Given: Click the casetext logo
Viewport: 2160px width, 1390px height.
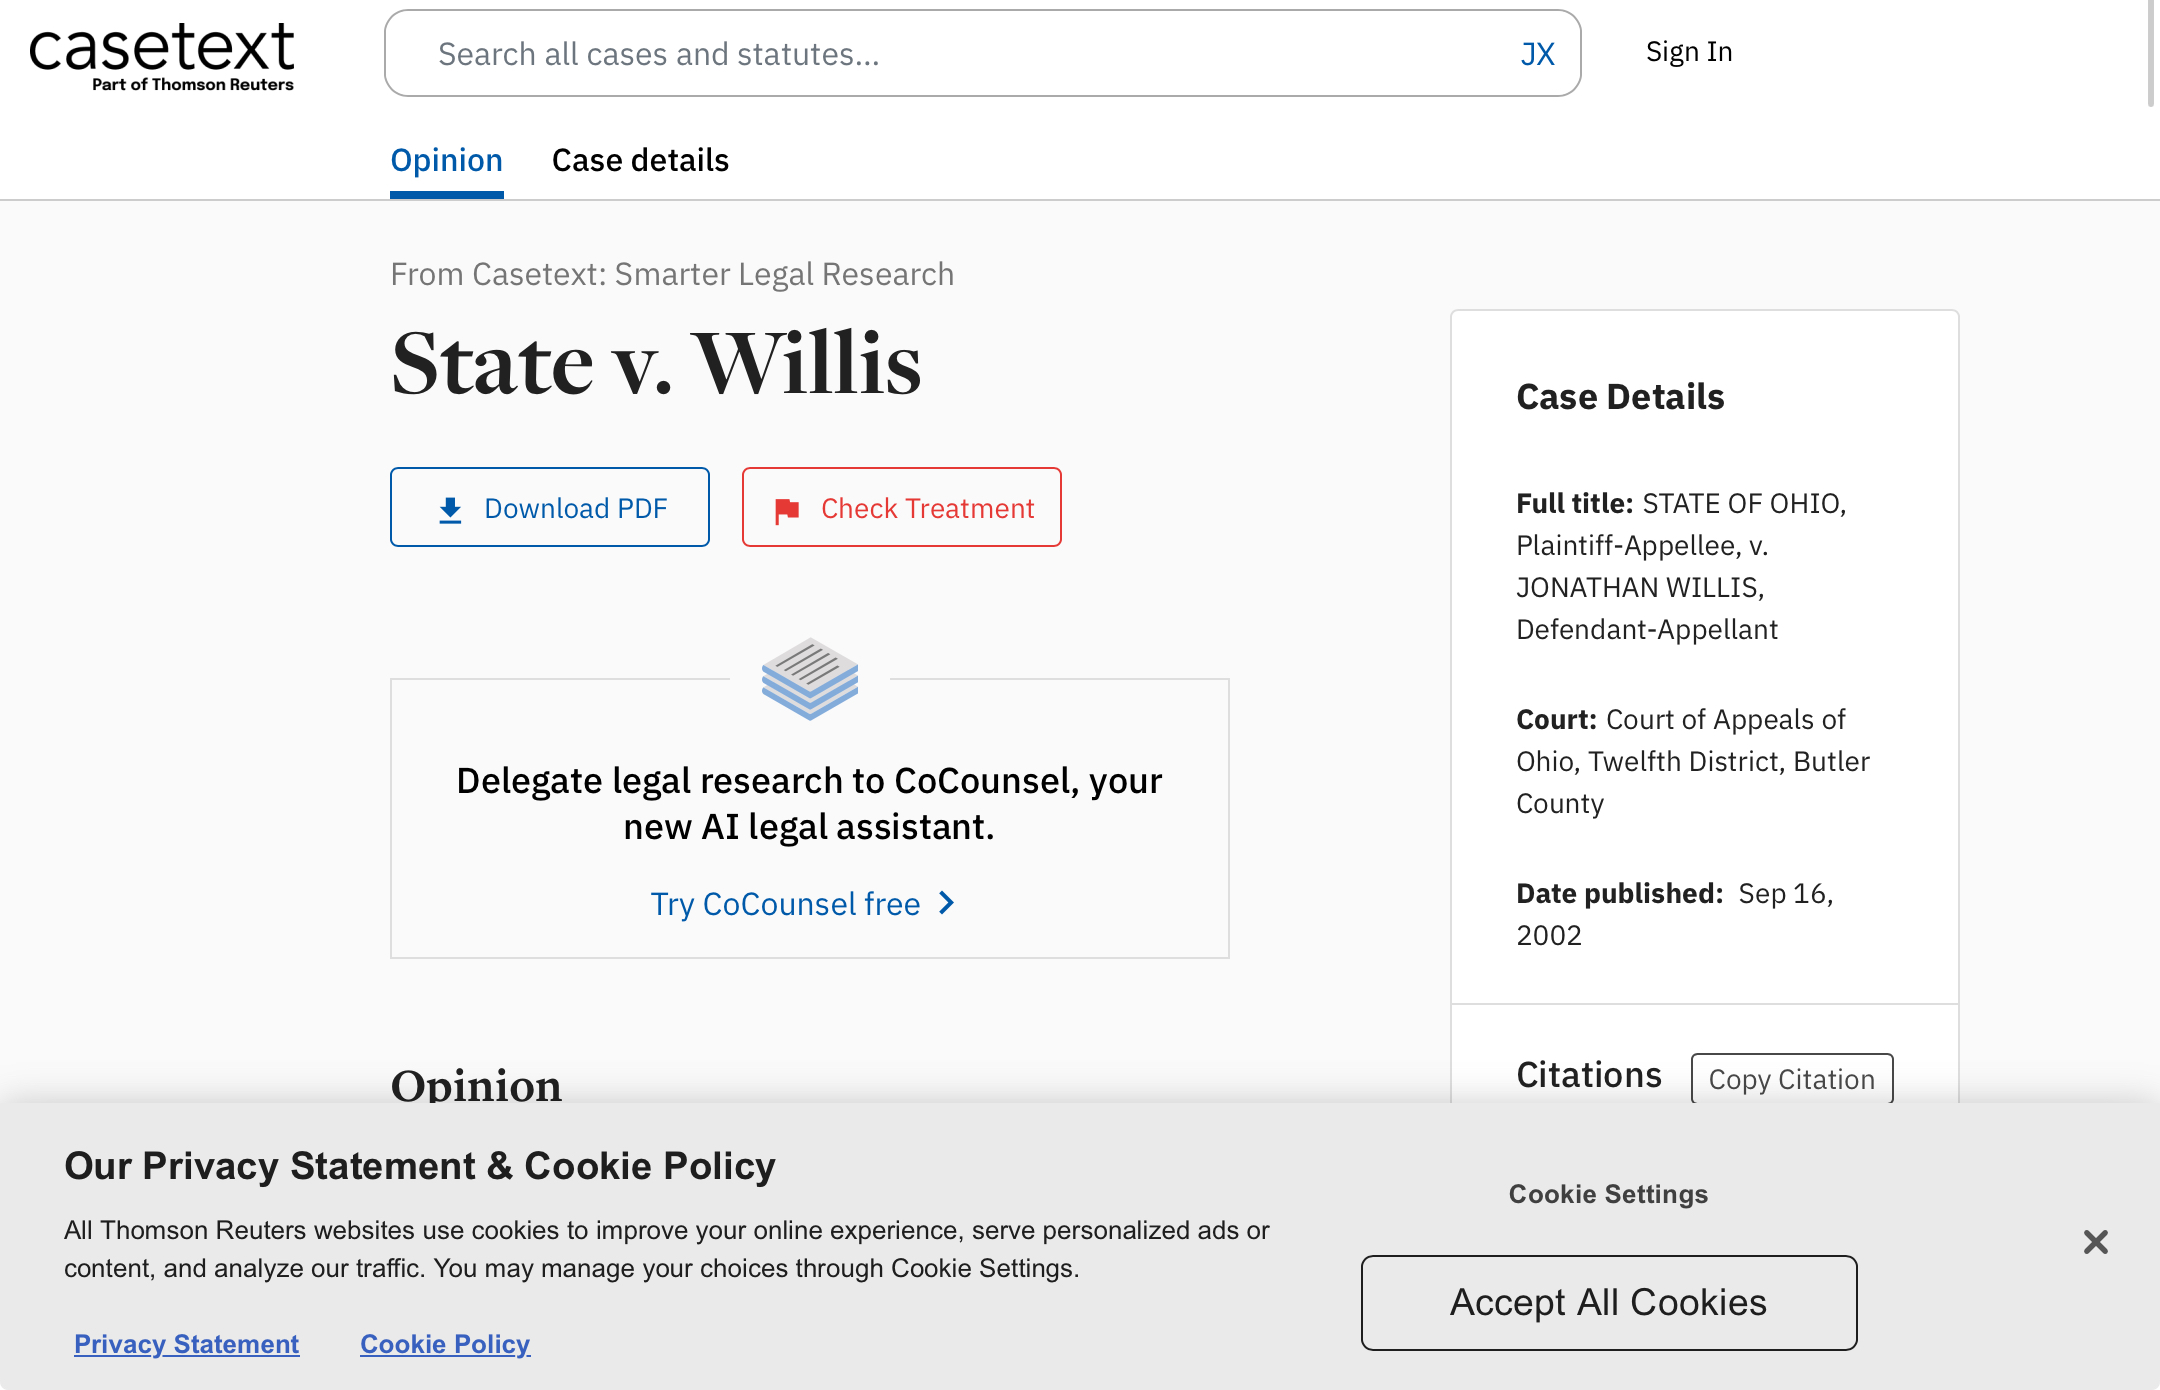Looking at the screenshot, I should [162, 57].
